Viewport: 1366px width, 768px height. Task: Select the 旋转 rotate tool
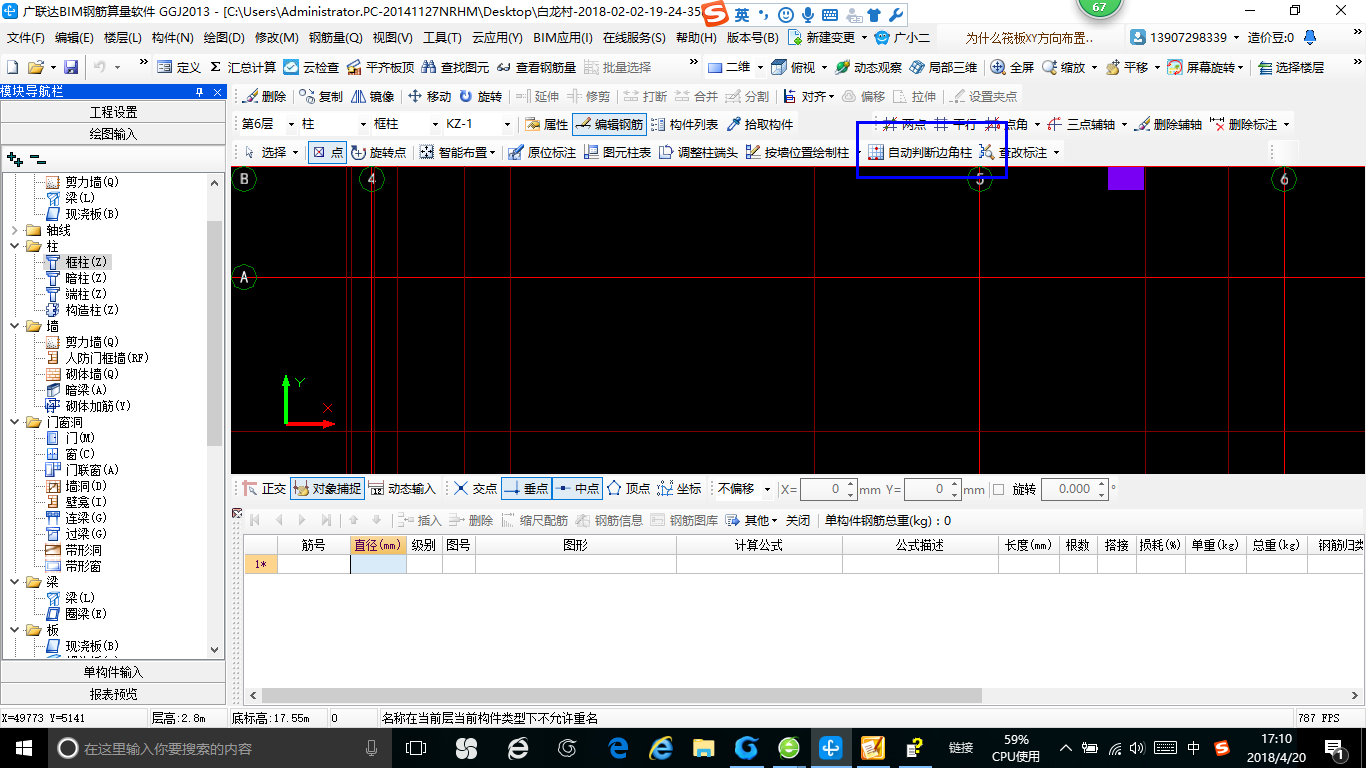coord(480,97)
